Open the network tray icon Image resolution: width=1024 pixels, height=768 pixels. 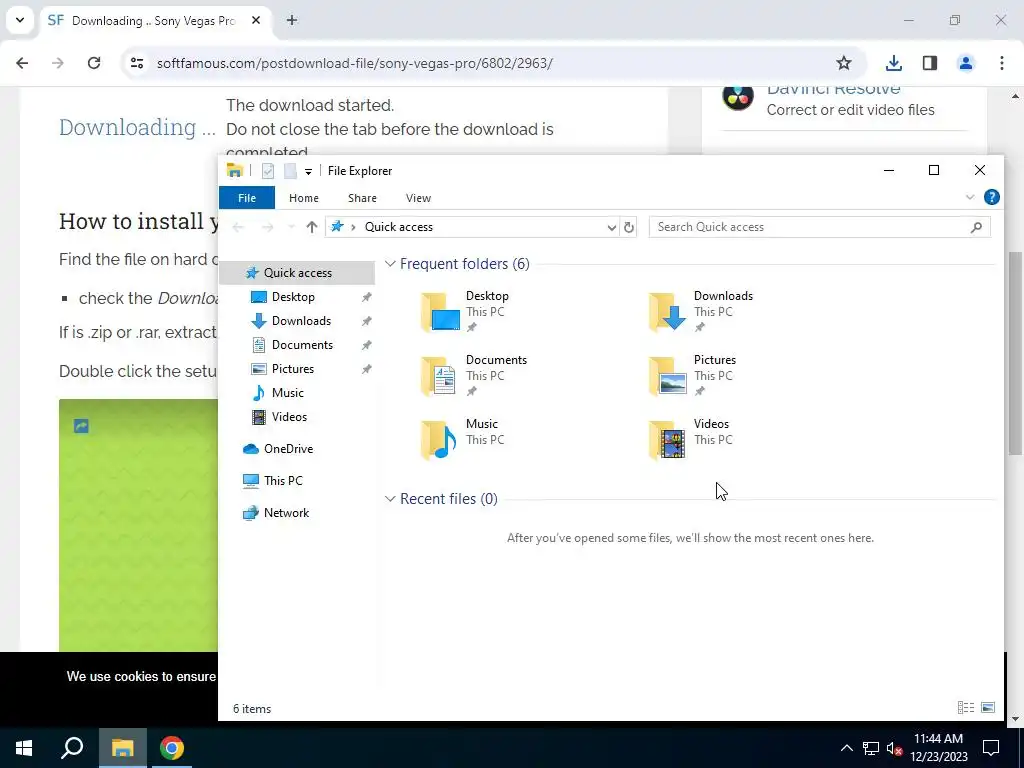click(871, 748)
